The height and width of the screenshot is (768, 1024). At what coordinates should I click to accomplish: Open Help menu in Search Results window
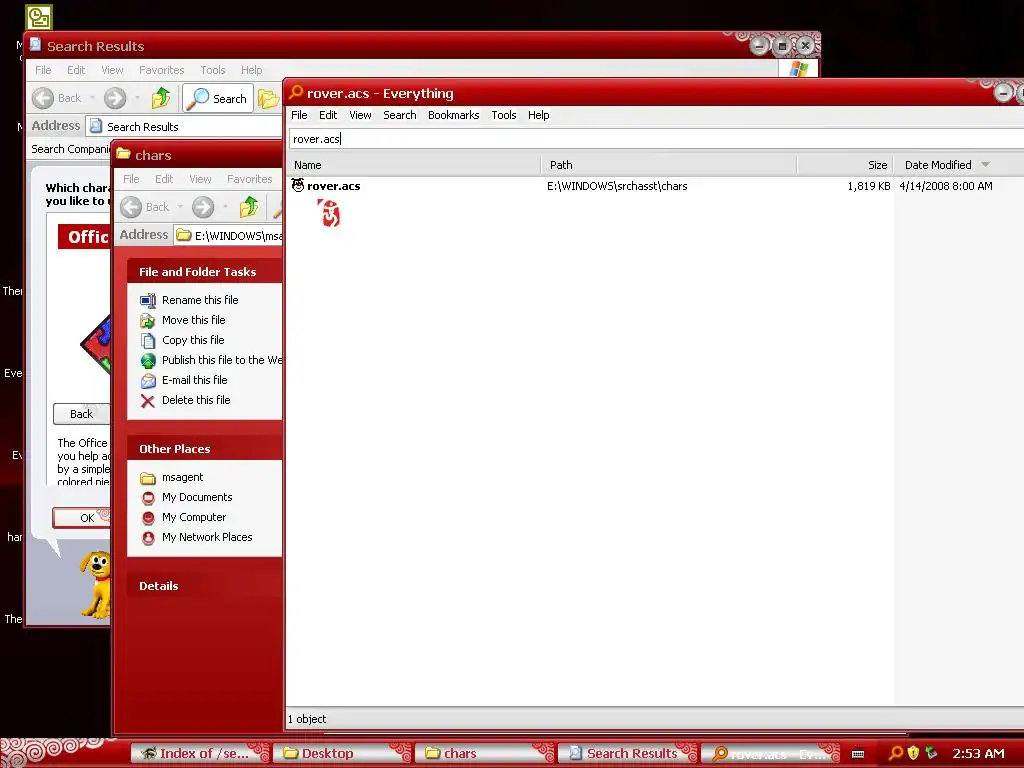tap(251, 70)
